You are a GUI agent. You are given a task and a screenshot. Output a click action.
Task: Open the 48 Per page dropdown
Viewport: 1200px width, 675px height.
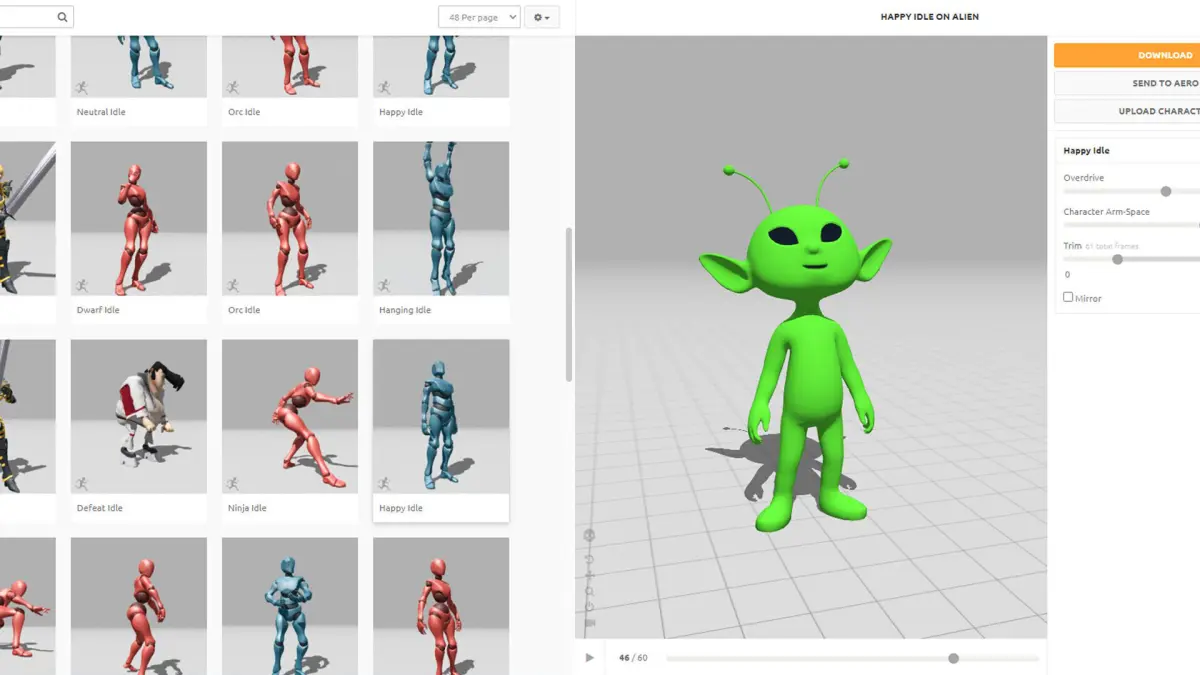pyautogui.click(x=479, y=17)
